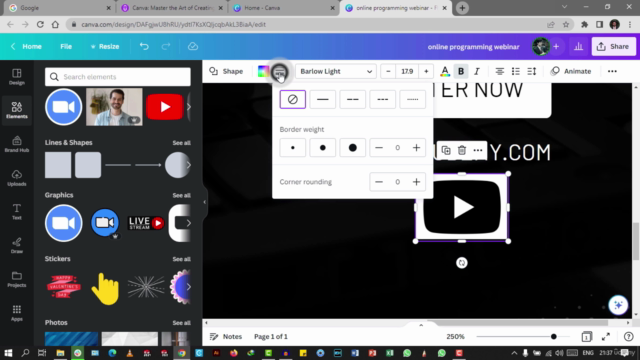Select the Text tool in sidebar
The width and height of the screenshot is (640, 360).
click(x=17, y=211)
